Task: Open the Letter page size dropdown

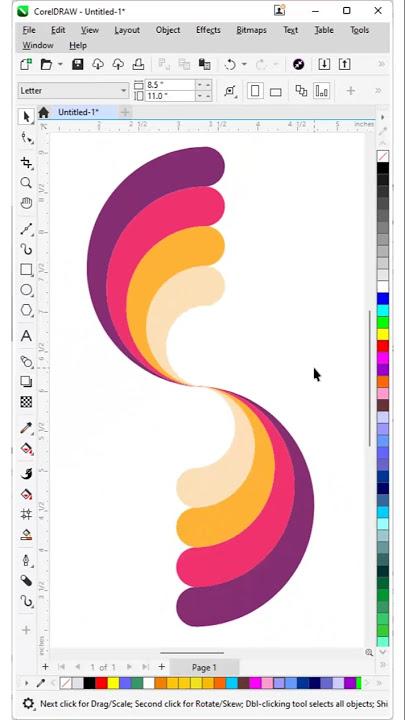Action: pyautogui.click(x=73, y=90)
